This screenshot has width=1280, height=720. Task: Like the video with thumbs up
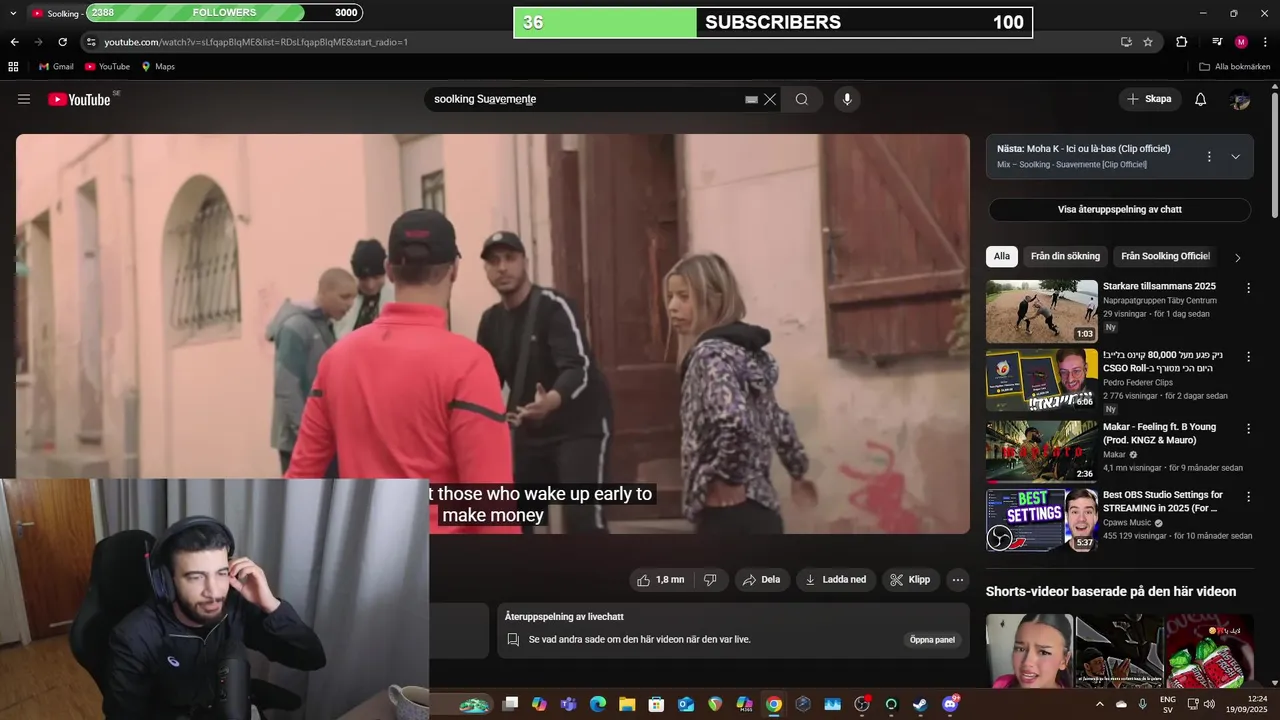[x=661, y=580]
